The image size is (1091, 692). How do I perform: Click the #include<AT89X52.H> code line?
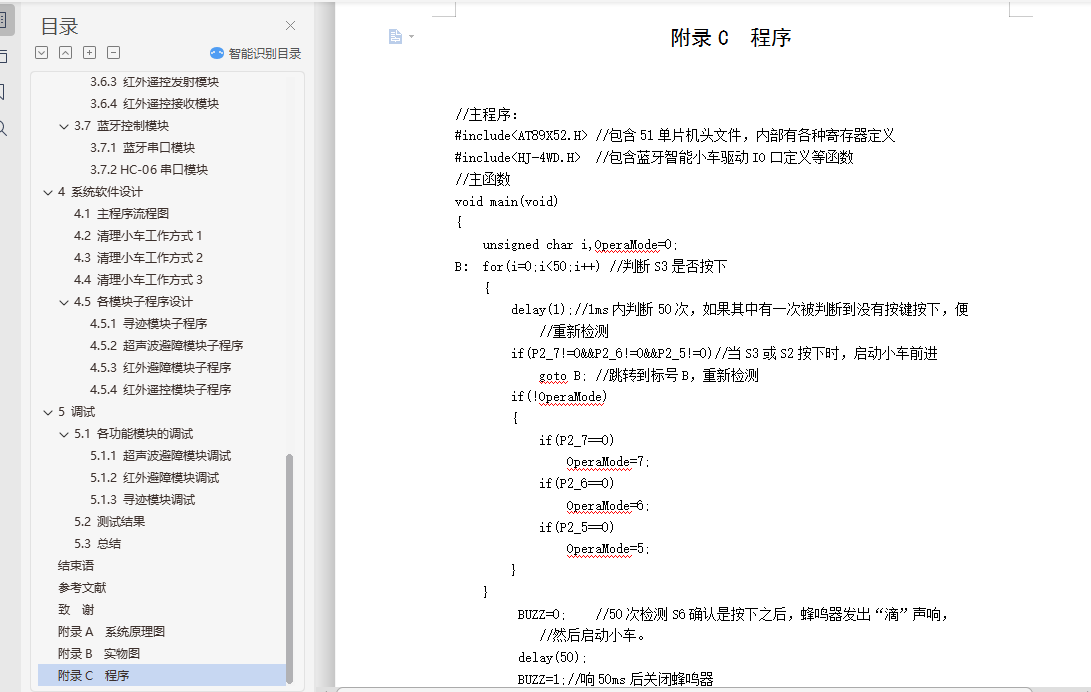pos(675,136)
